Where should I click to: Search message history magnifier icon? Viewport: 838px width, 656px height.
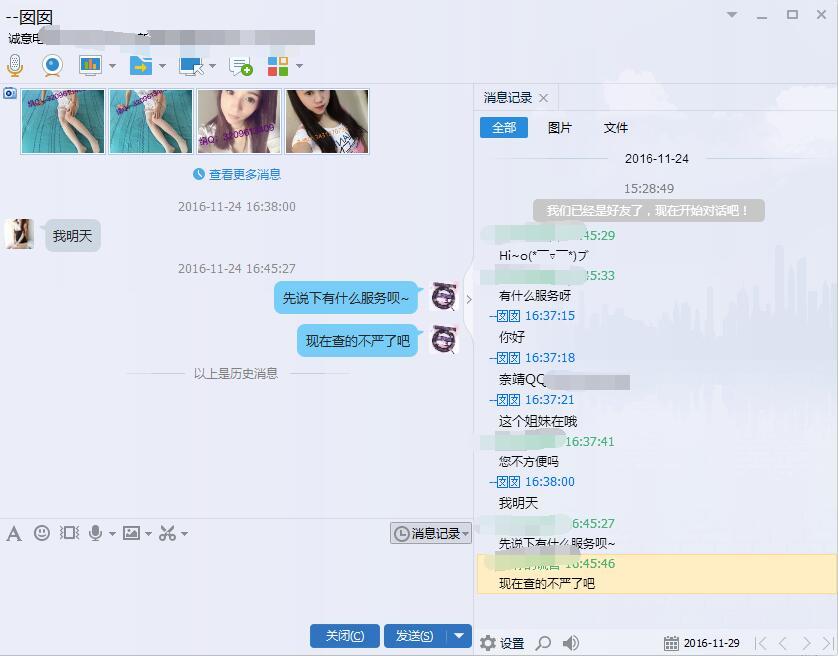click(543, 643)
